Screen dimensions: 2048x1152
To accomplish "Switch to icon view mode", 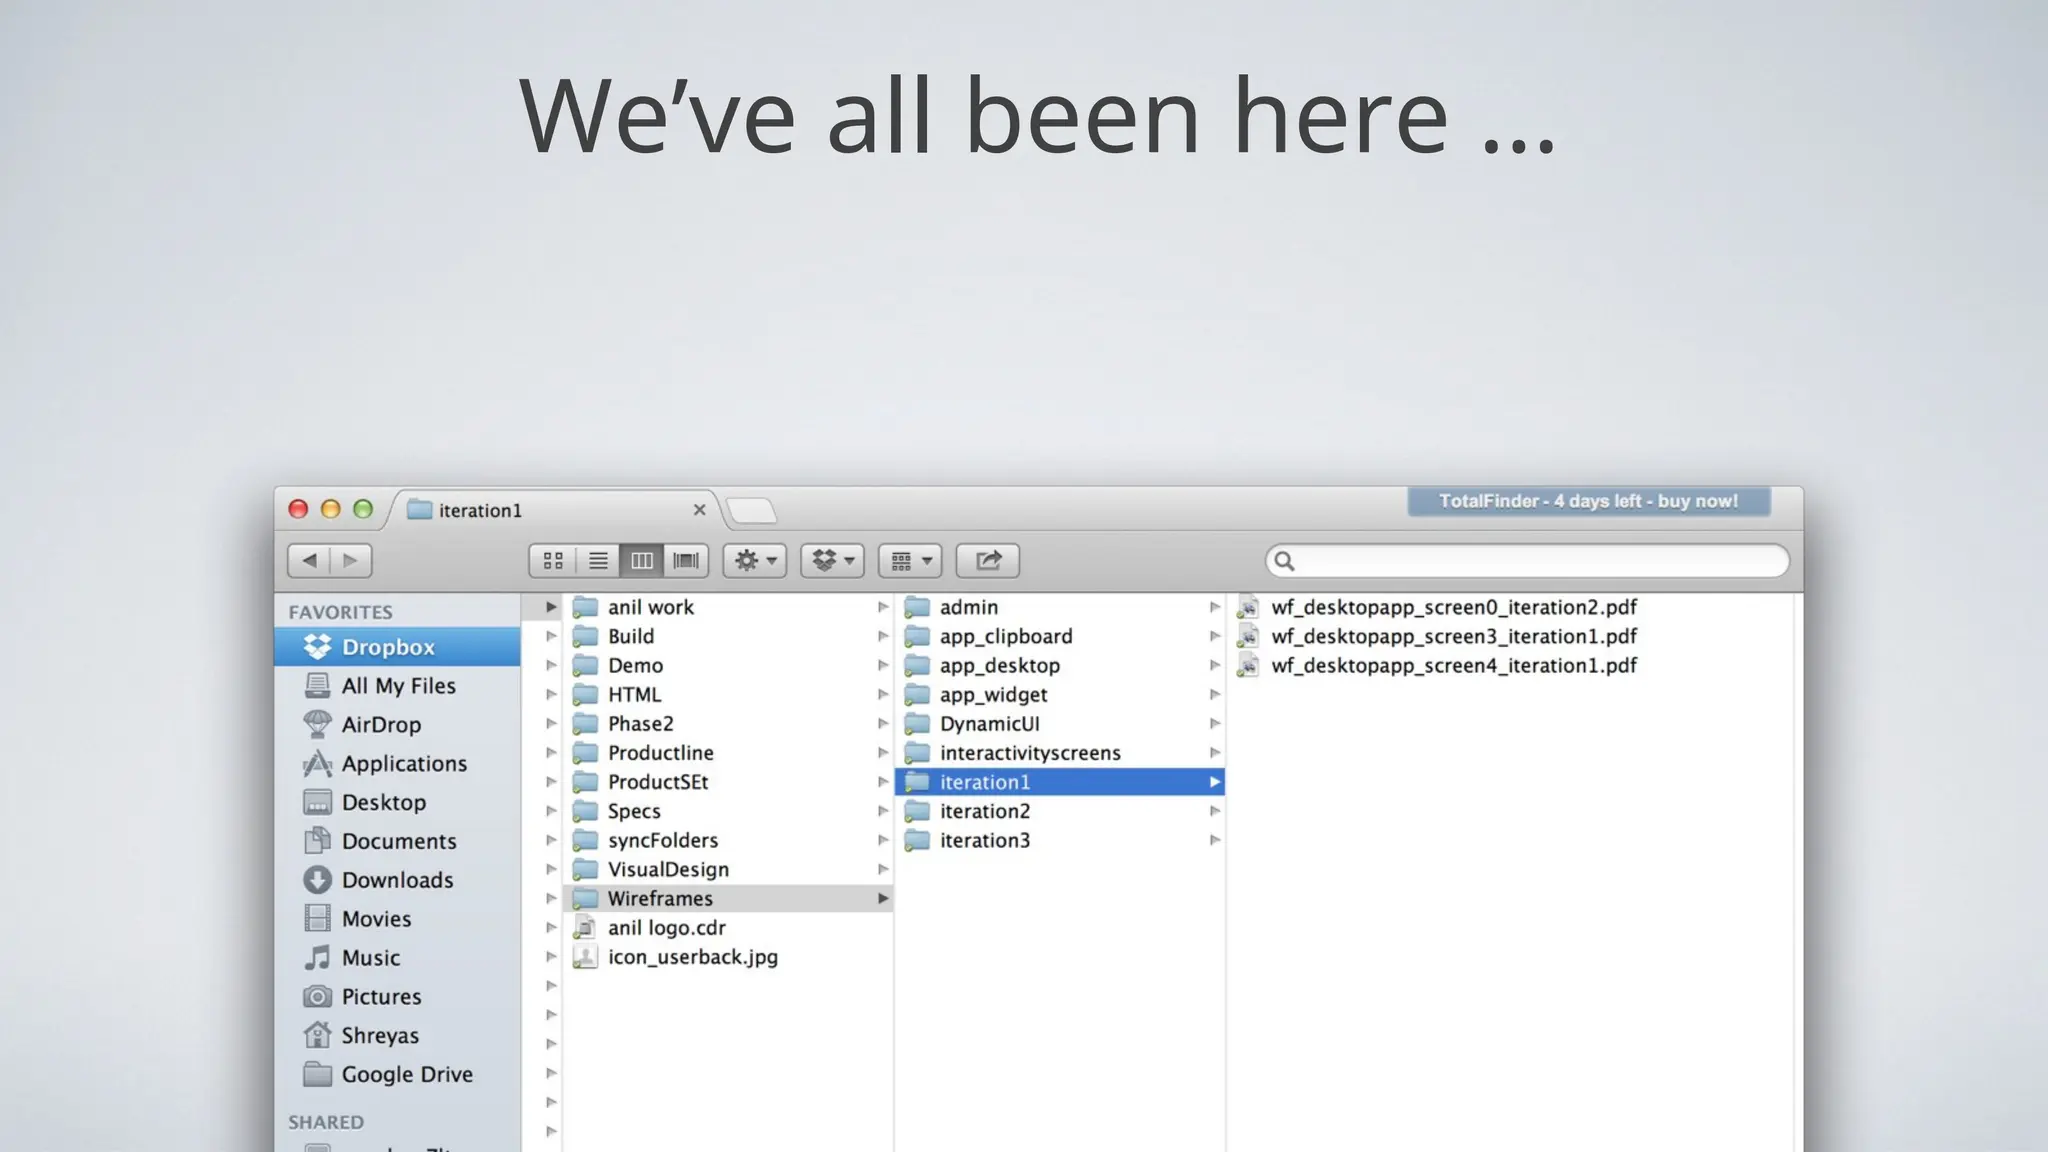I will coord(553,561).
